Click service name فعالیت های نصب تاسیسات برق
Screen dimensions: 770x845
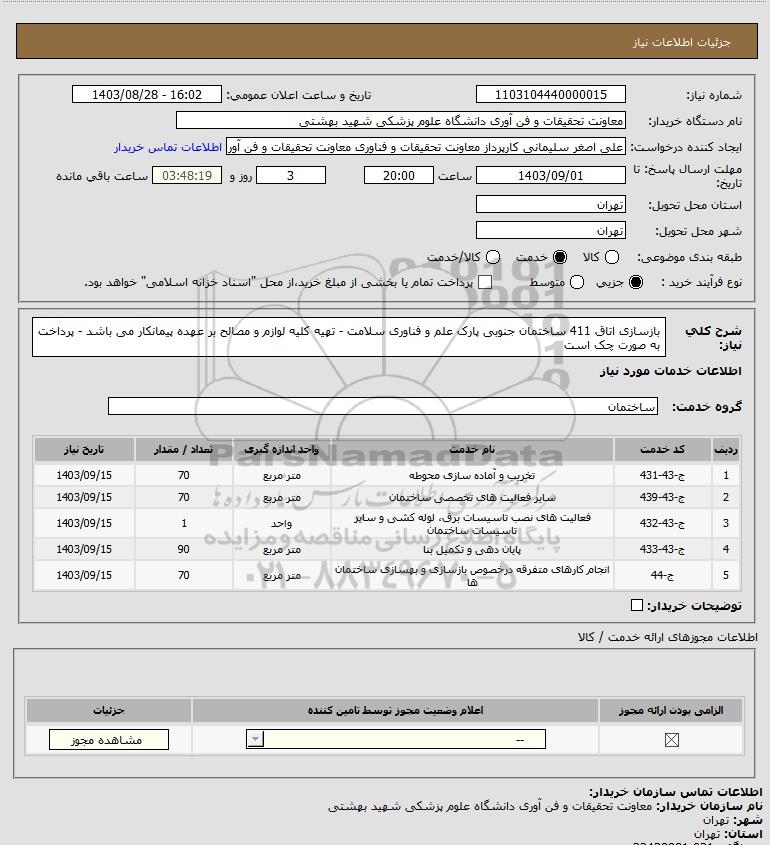[x=472, y=523]
